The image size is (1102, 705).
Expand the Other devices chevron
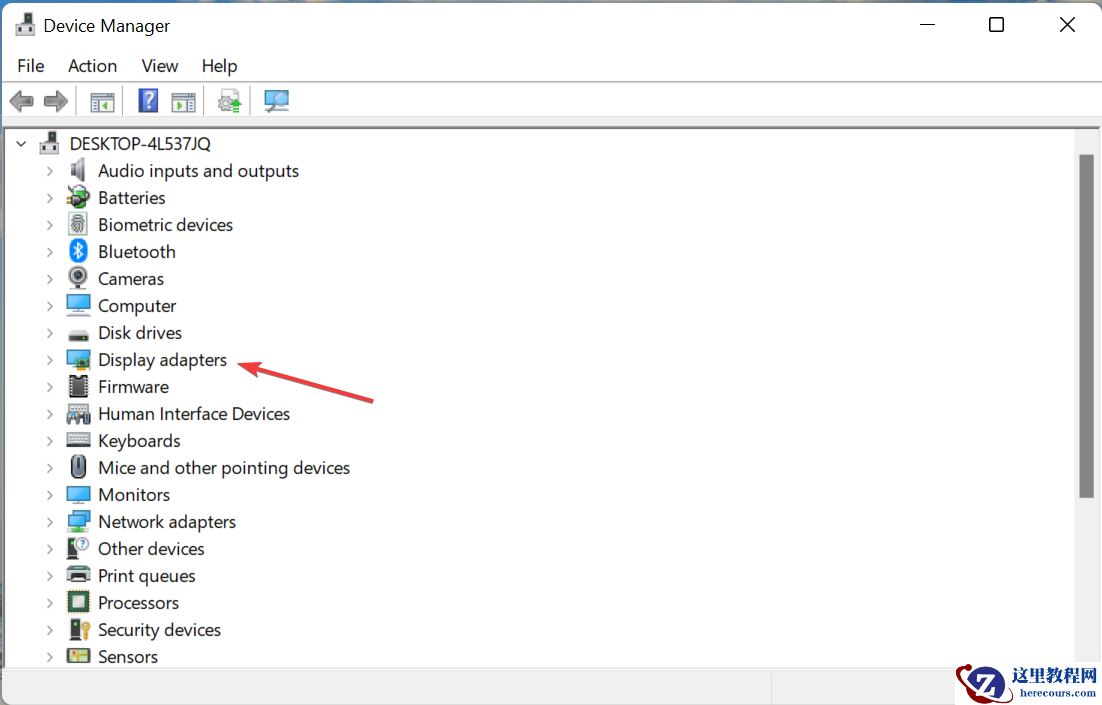click(x=49, y=548)
